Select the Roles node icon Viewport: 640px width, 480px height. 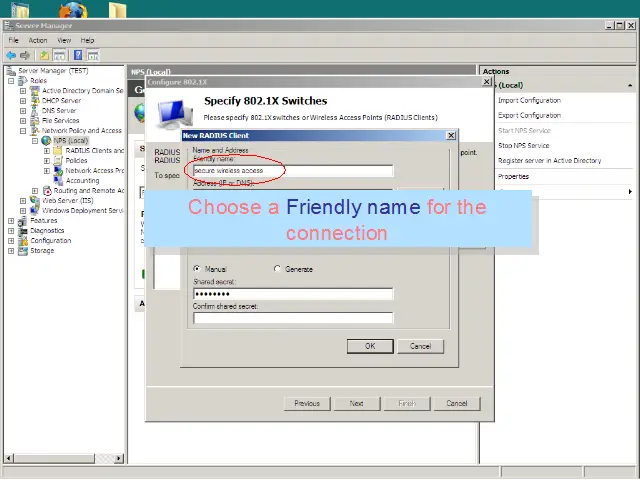point(23,80)
